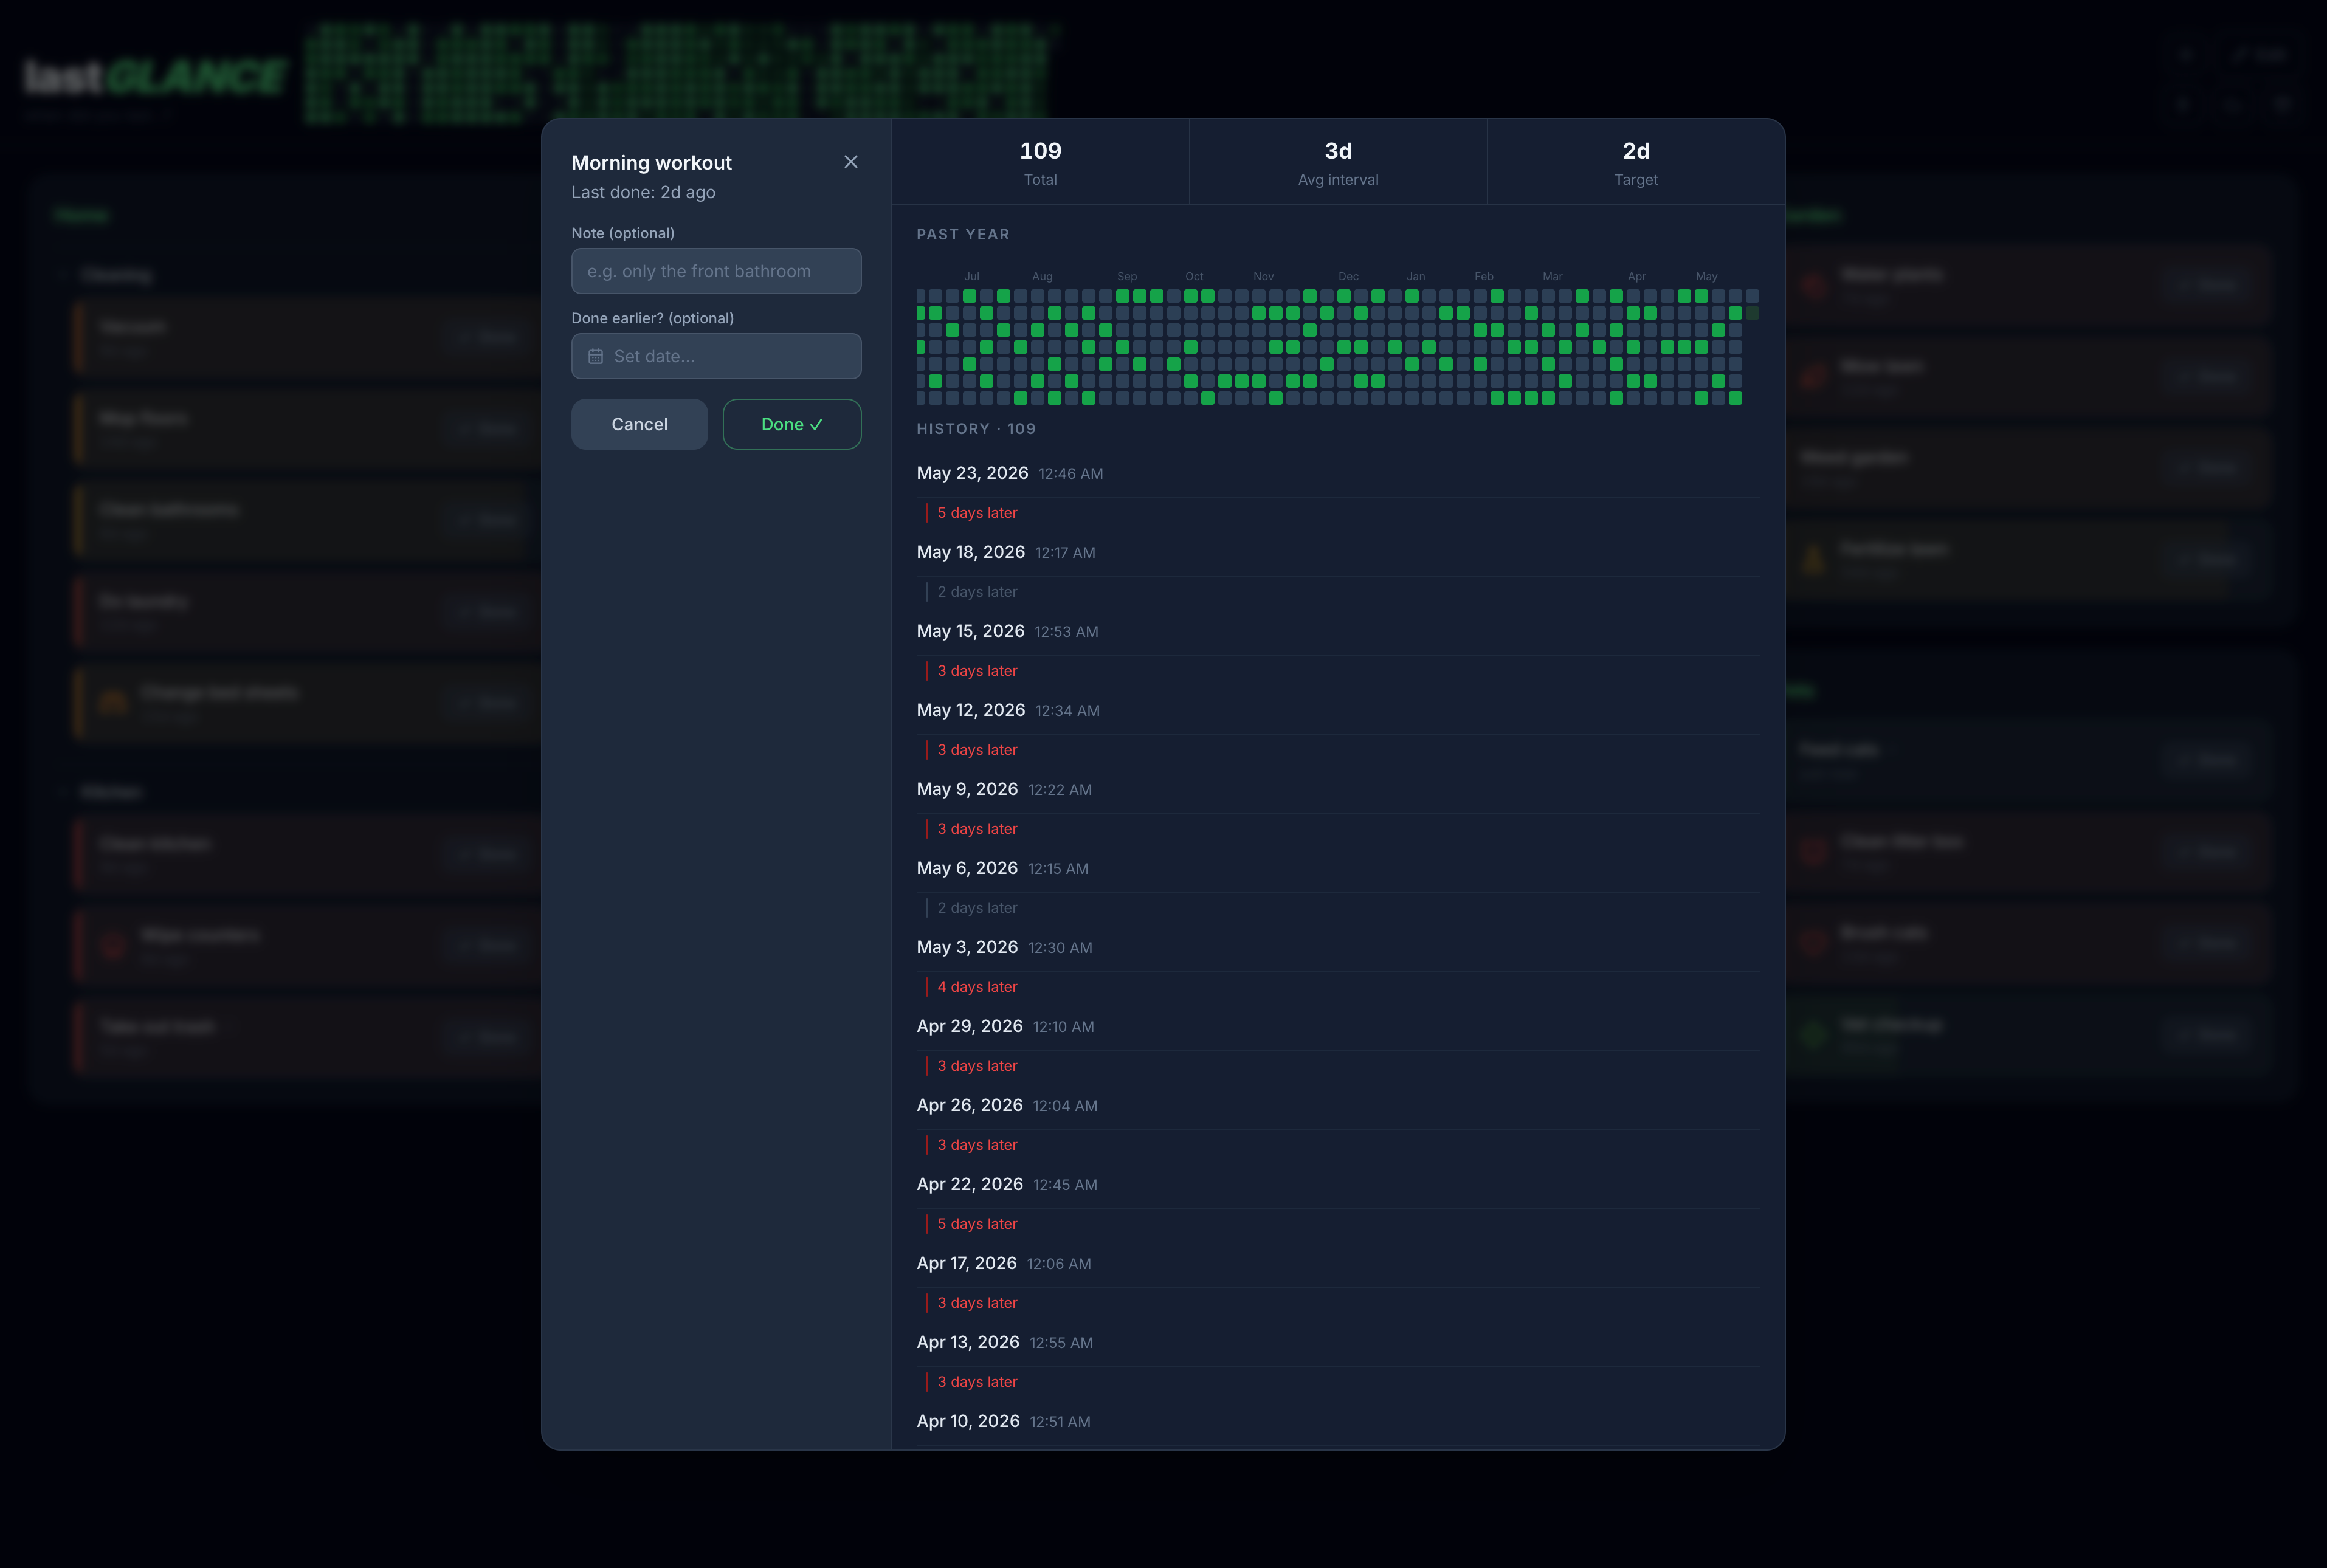Click the Sep month label on heatmap
The width and height of the screenshot is (2327, 1568).
click(x=1127, y=276)
